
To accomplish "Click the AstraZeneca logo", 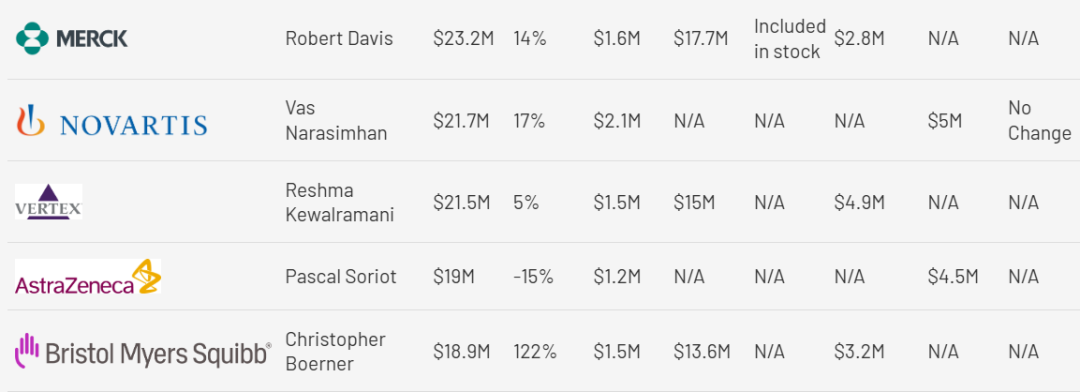I will coord(88,277).
